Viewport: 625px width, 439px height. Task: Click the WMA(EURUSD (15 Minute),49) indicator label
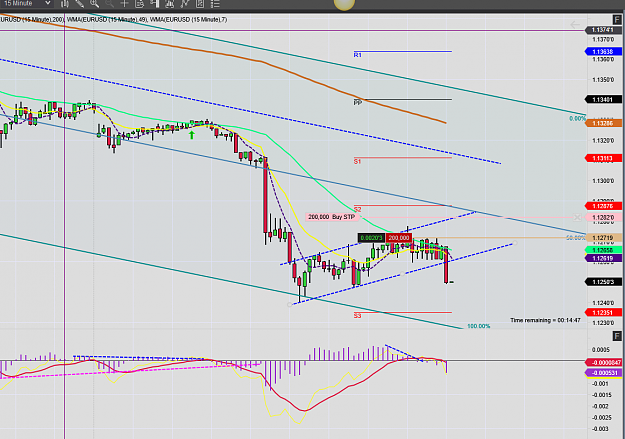[x=107, y=20]
